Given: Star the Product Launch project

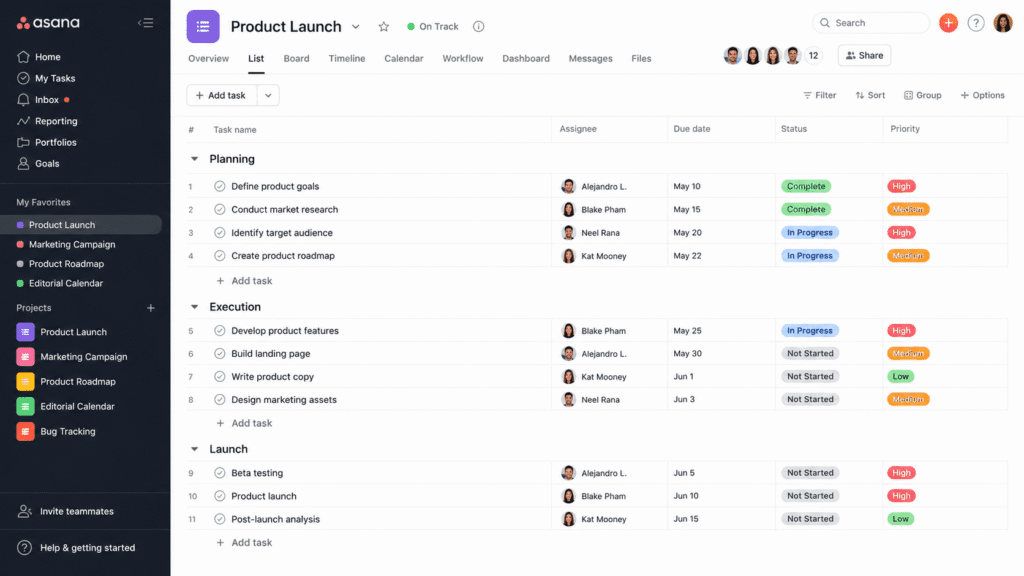Looking at the screenshot, I should [x=383, y=27].
